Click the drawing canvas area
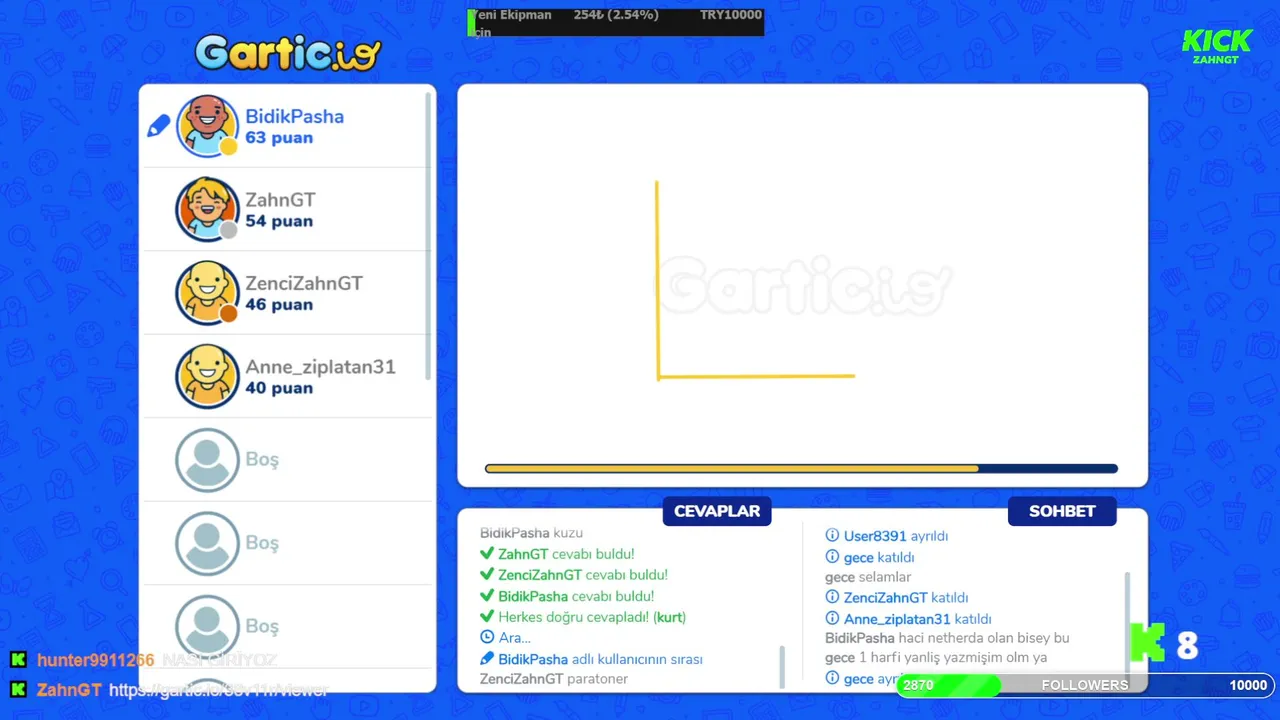The image size is (1280, 720). (x=802, y=285)
